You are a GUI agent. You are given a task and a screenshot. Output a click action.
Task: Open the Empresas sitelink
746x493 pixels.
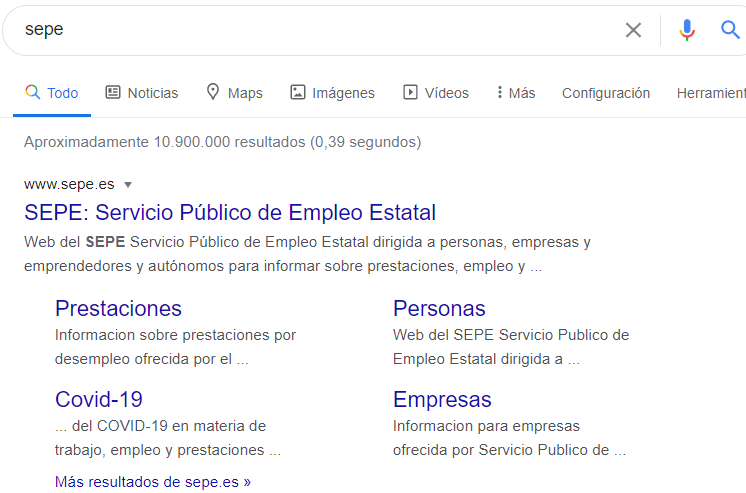tap(442, 400)
